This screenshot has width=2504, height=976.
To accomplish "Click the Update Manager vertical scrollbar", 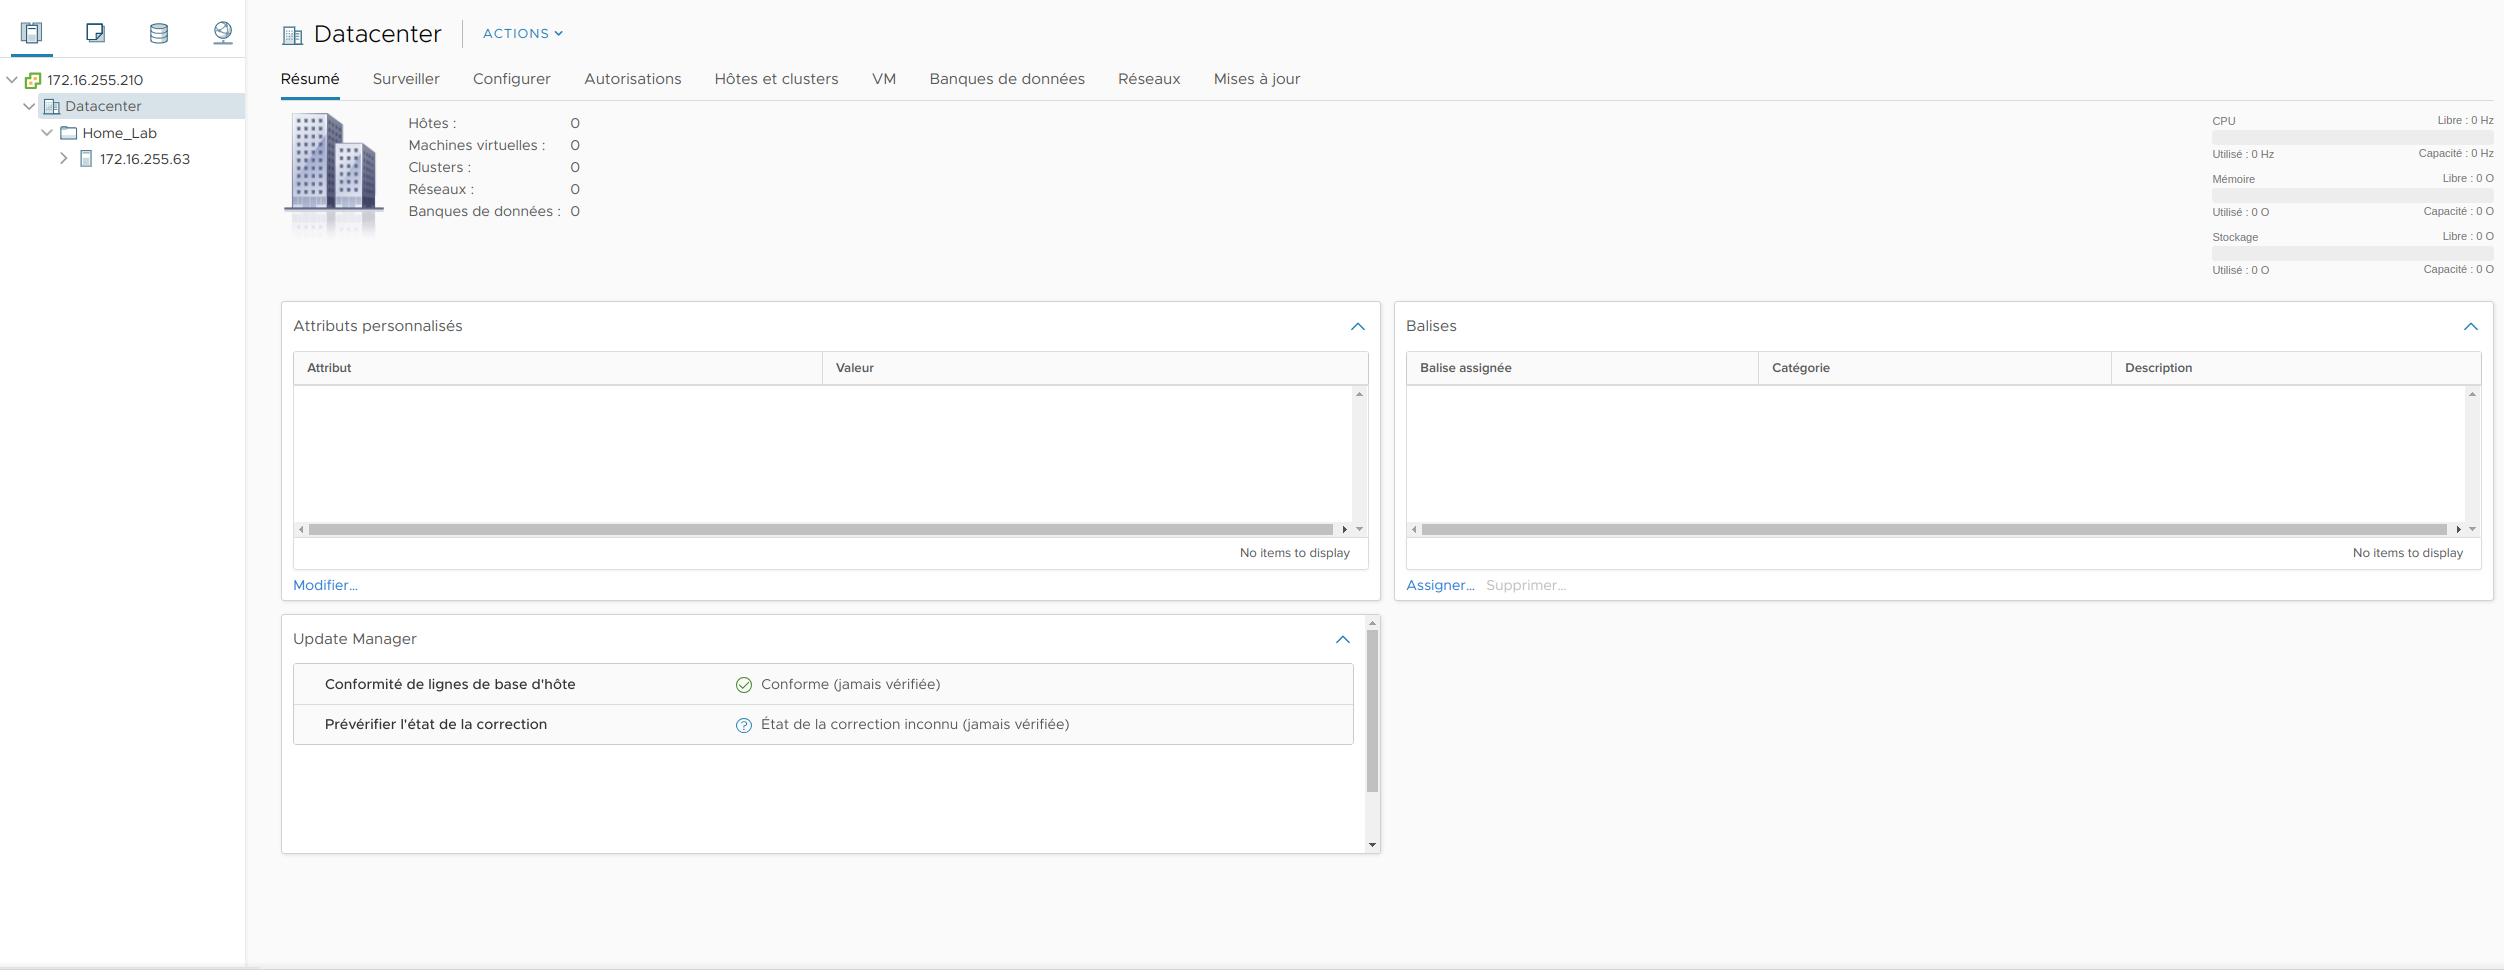I will pos(1372,711).
